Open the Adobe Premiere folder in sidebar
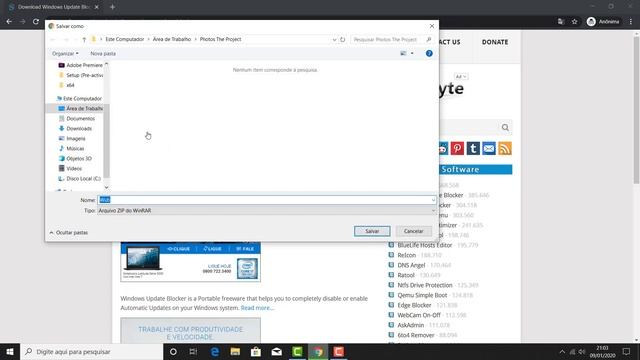This screenshot has height=360, width=640. pyautogui.click(x=80, y=65)
